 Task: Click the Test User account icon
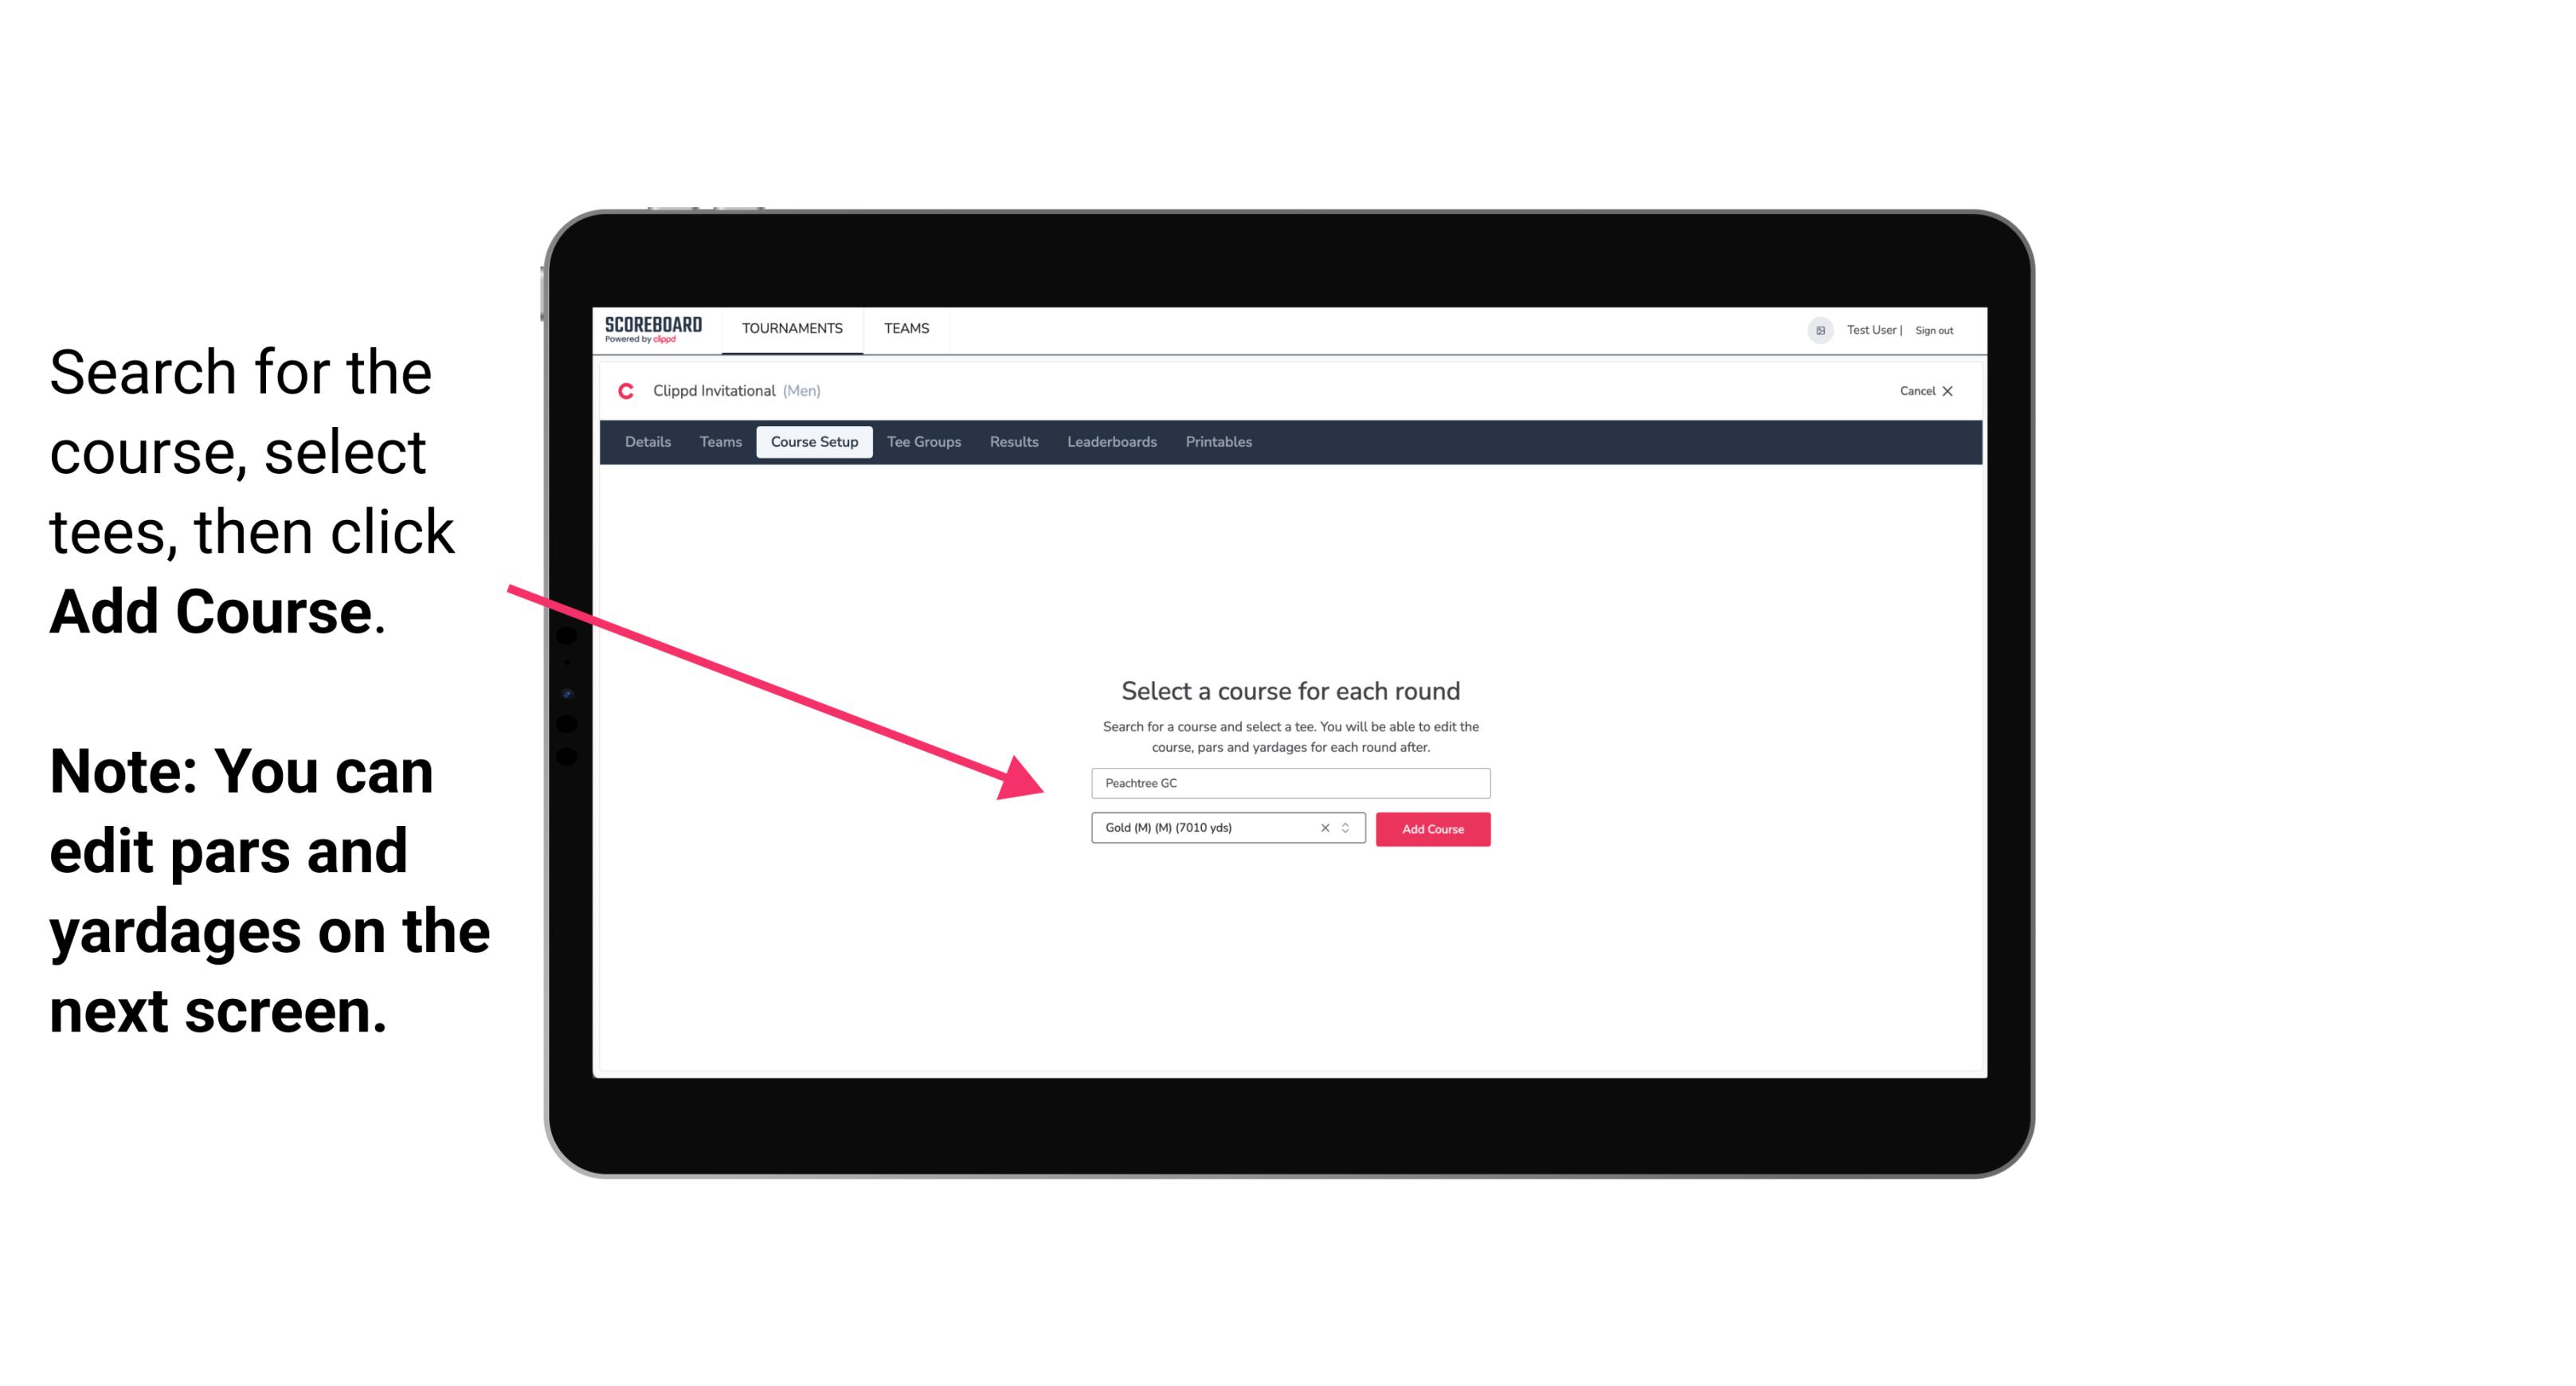[1814, 330]
